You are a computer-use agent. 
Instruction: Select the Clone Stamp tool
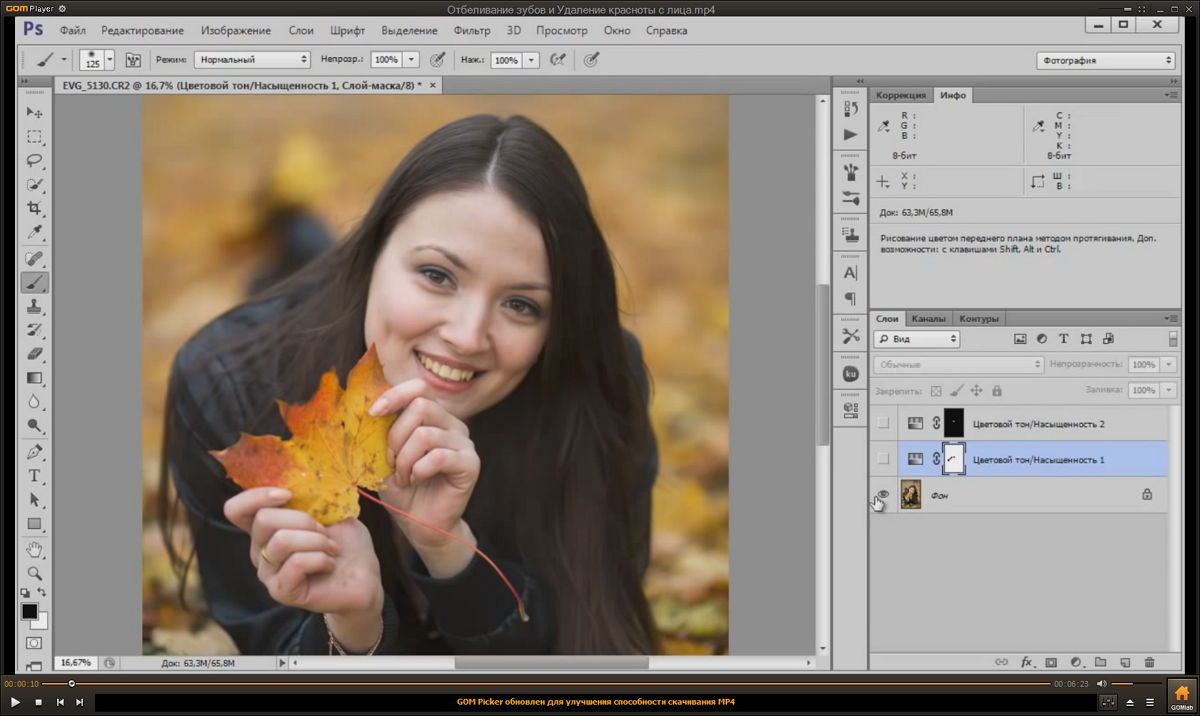[35, 306]
